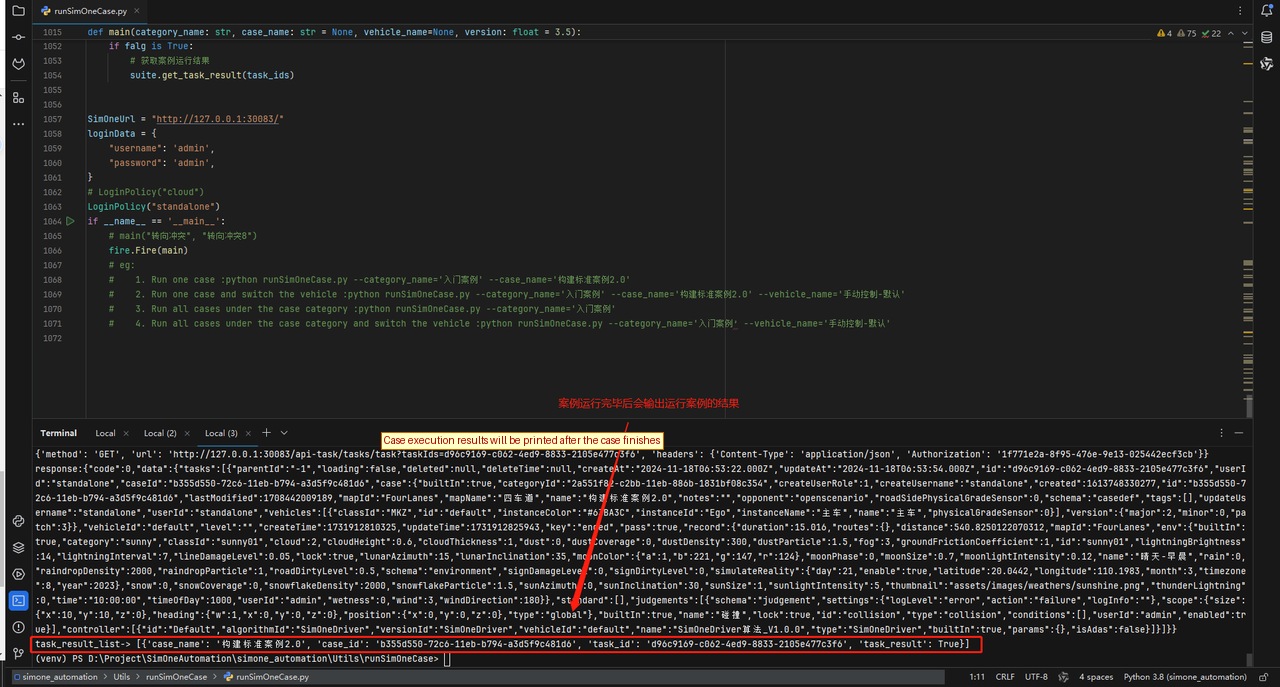
Task: Add a new terminal session
Action: coord(267,433)
